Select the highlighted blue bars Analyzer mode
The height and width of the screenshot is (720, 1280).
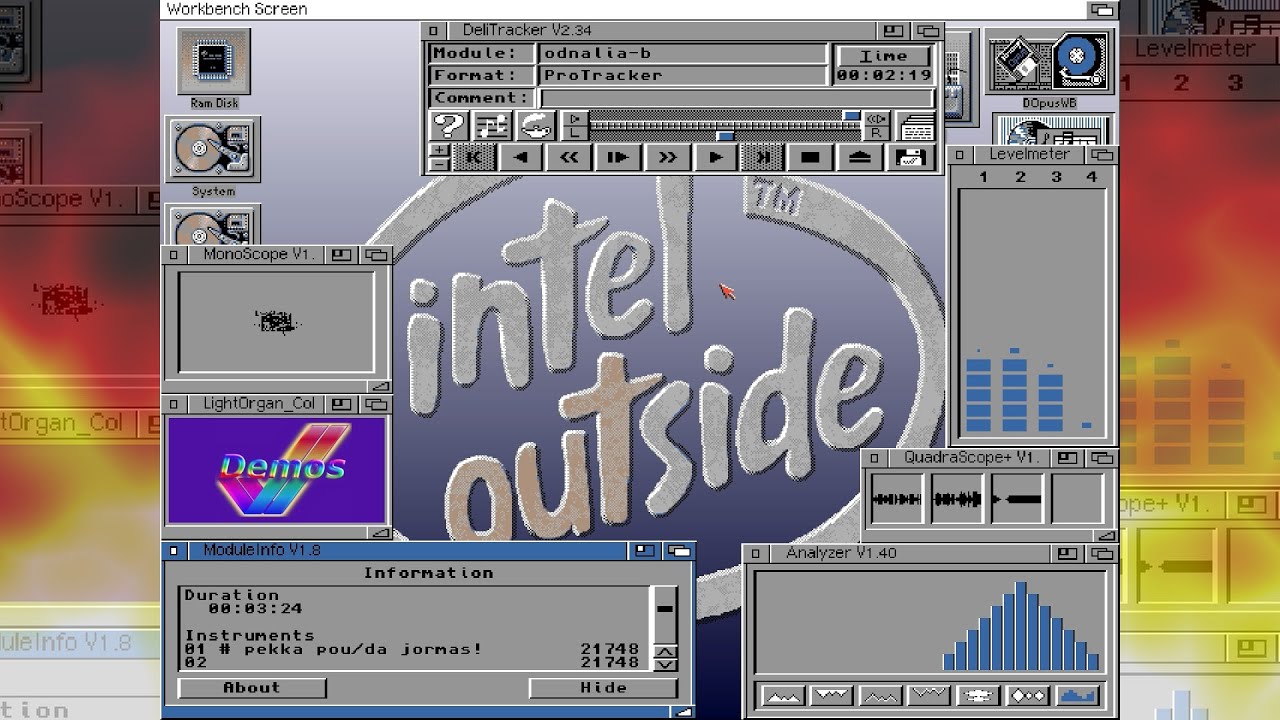click(1076, 695)
